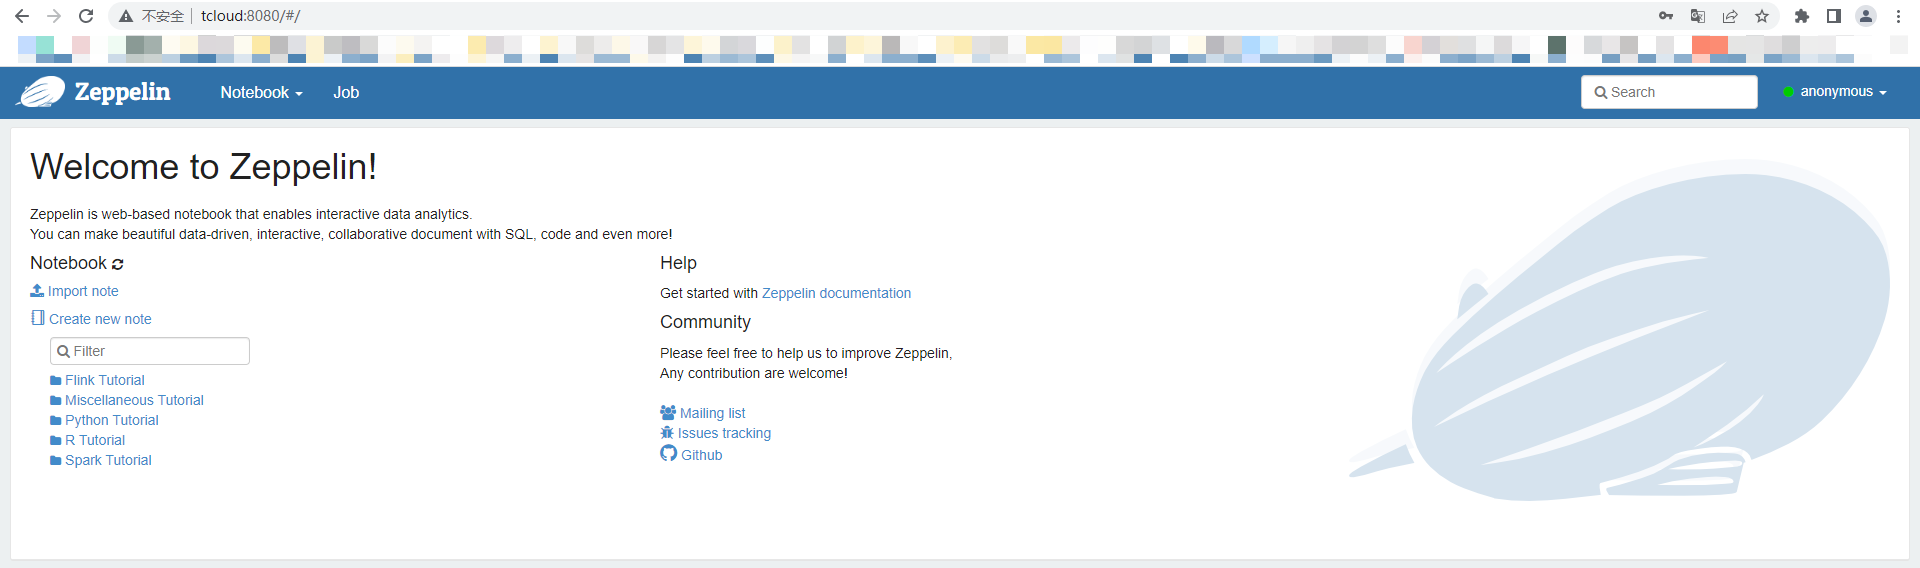Expand the Miscellaneous Tutorial folder
The width and height of the screenshot is (1920, 568).
click(127, 400)
